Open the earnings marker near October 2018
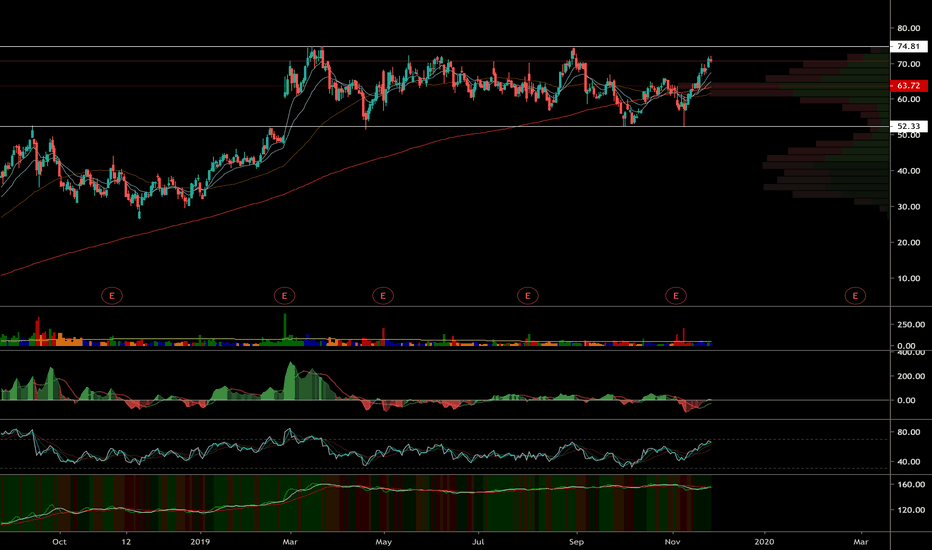This screenshot has width=932, height=550. coord(112,296)
